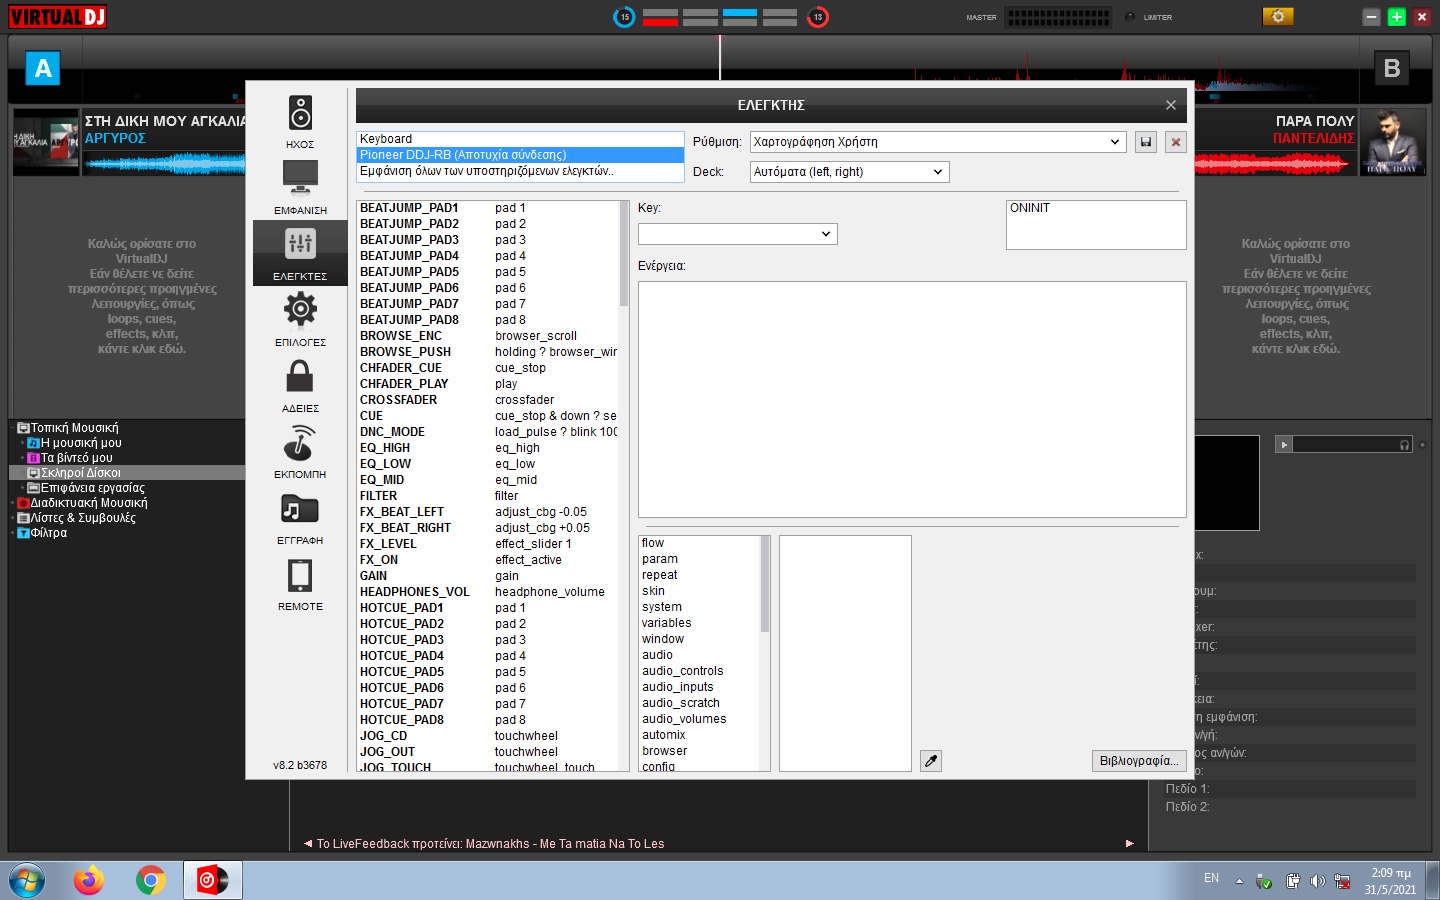The height and width of the screenshot is (900, 1440).
Task: Click the left deck 15 indicator circle
Action: click(x=624, y=17)
